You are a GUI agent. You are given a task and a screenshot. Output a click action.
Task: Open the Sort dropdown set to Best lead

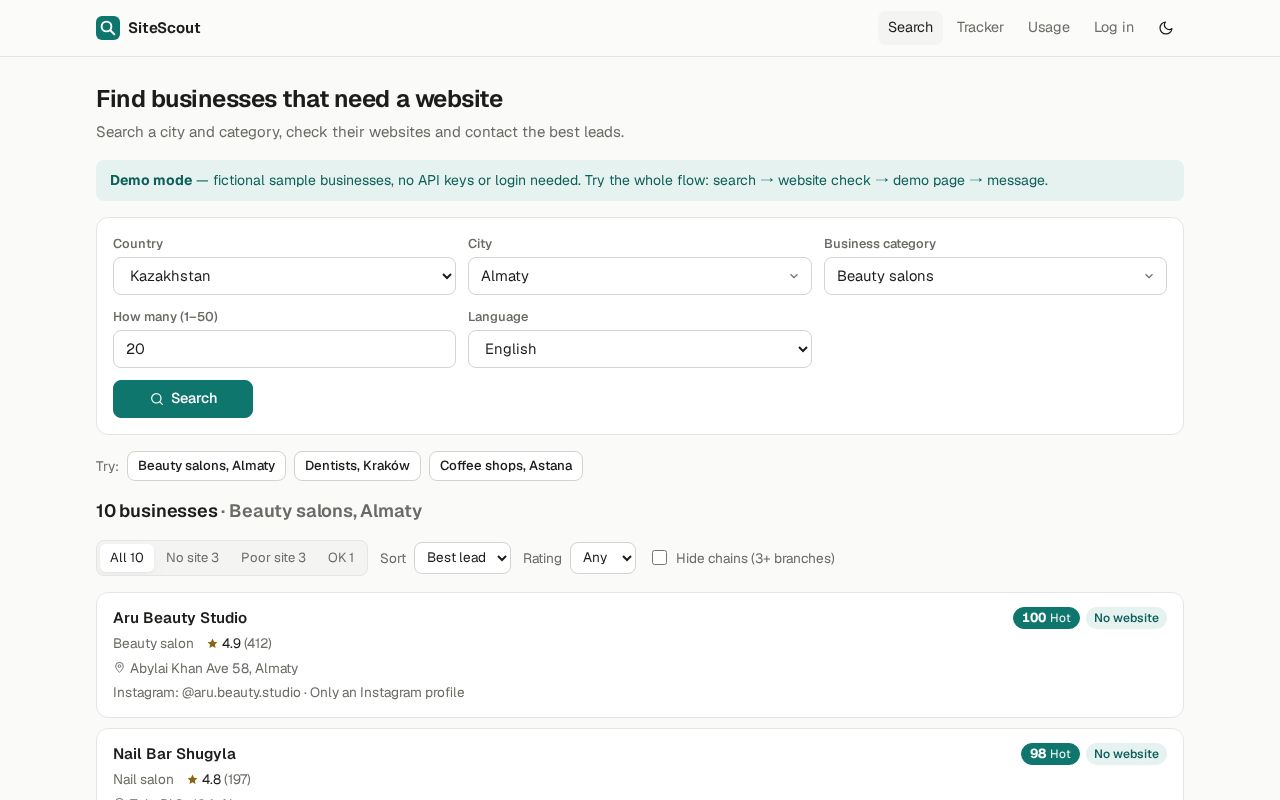pyautogui.click(x=462, y=558)
